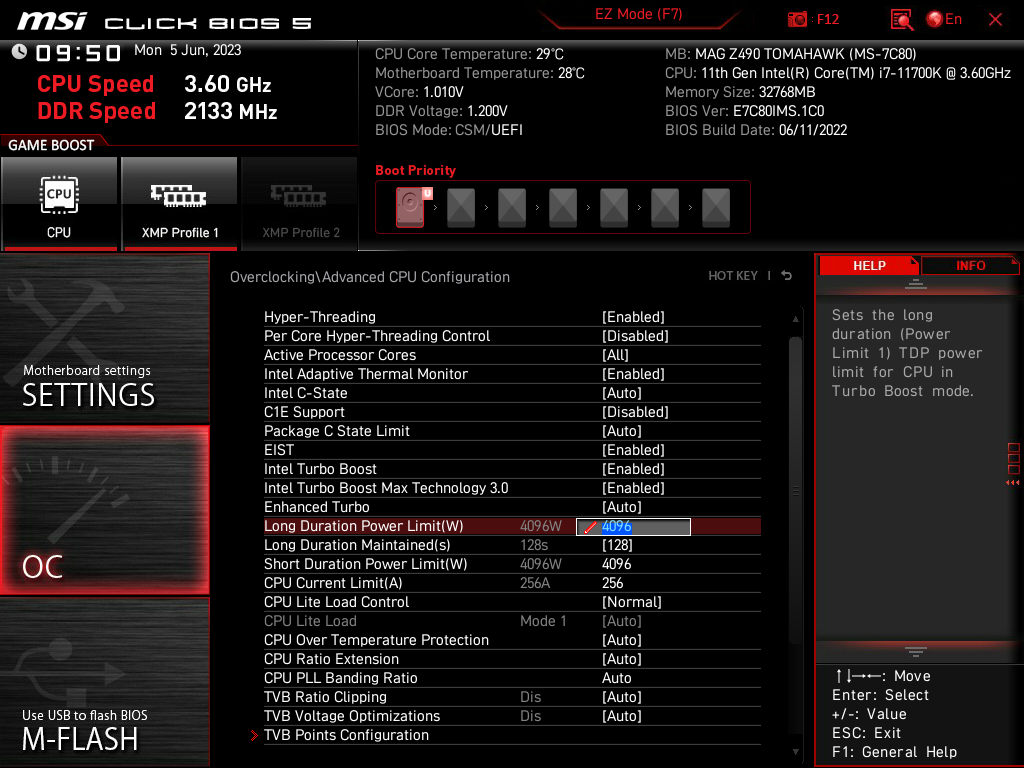This screenshot has height=768, width=1024.
Task: Click the date Mon 5 Jun, 2023
Action: (x=187, y=50)
